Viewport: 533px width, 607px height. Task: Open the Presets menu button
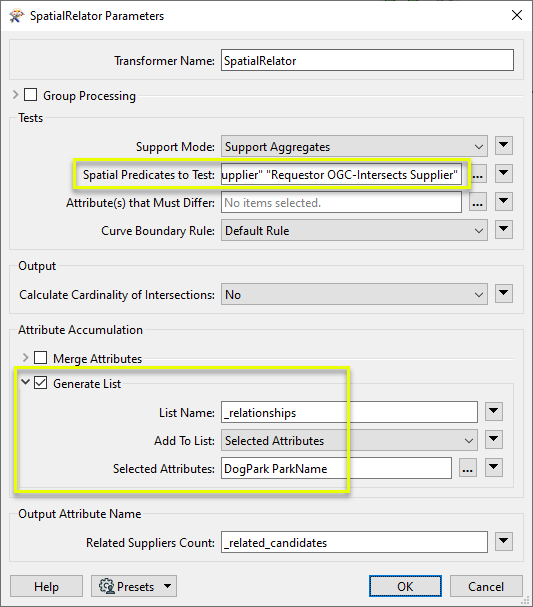[134, 586]
